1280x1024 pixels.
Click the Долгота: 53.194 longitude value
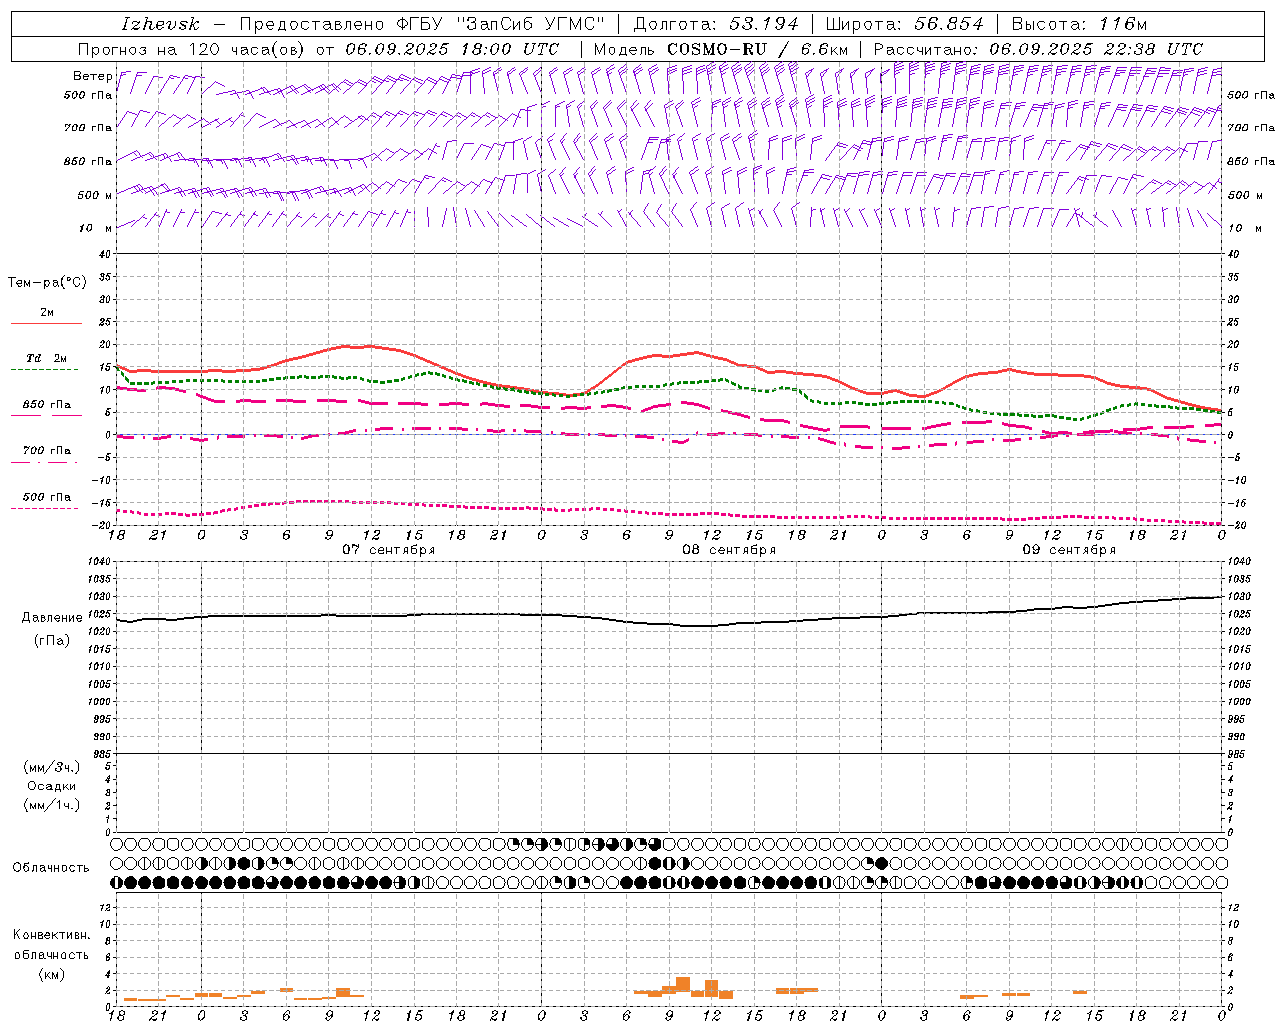coord(716,24)
